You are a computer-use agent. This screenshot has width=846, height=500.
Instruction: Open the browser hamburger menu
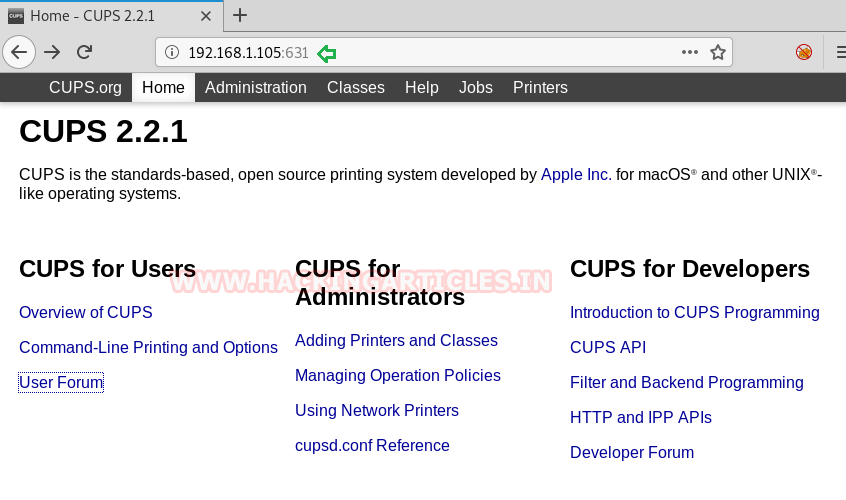coord(841,52)
